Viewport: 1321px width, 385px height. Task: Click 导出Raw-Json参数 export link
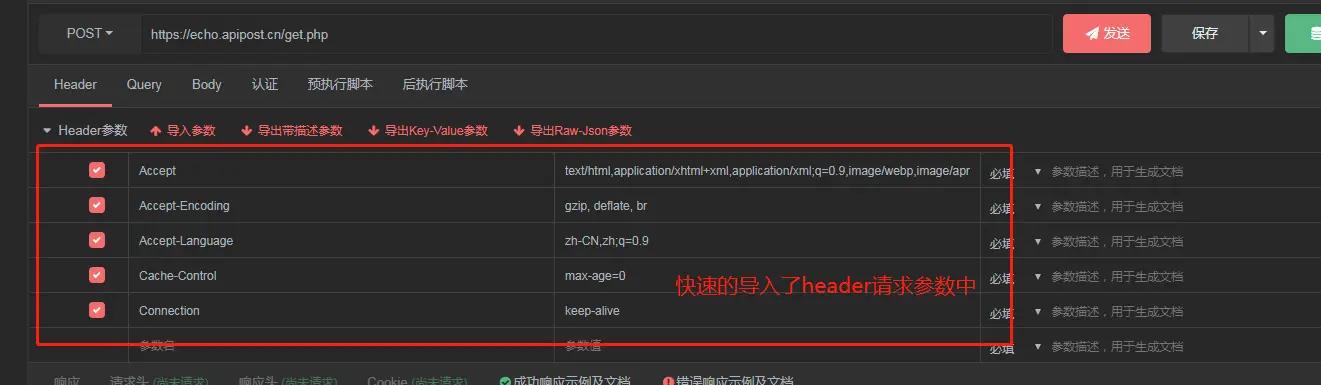(573, 131)
